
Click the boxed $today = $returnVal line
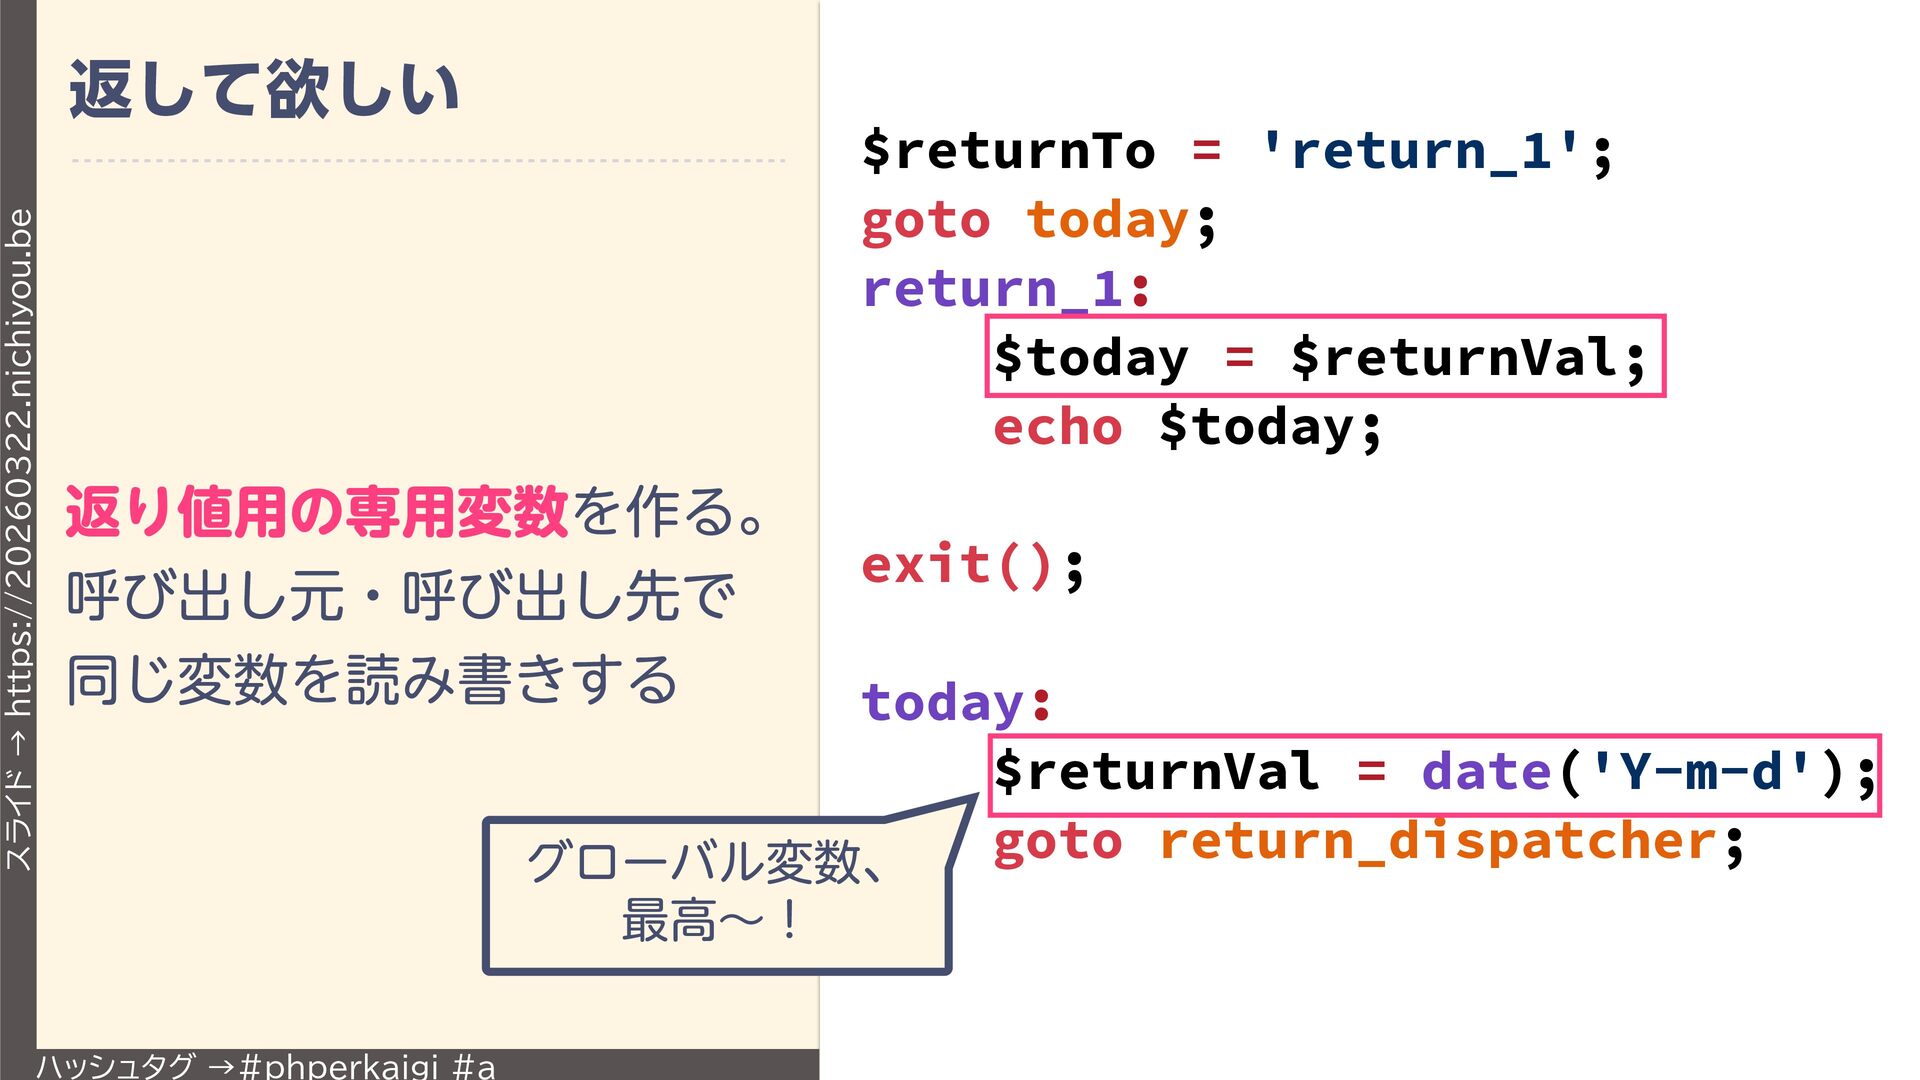(1324, 357)
